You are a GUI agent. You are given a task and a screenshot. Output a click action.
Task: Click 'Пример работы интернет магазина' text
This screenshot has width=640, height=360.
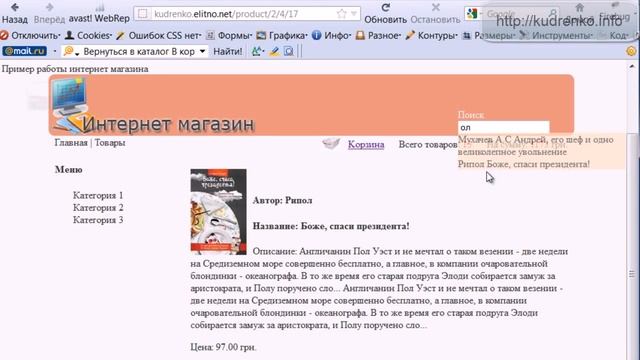[75, 69]
